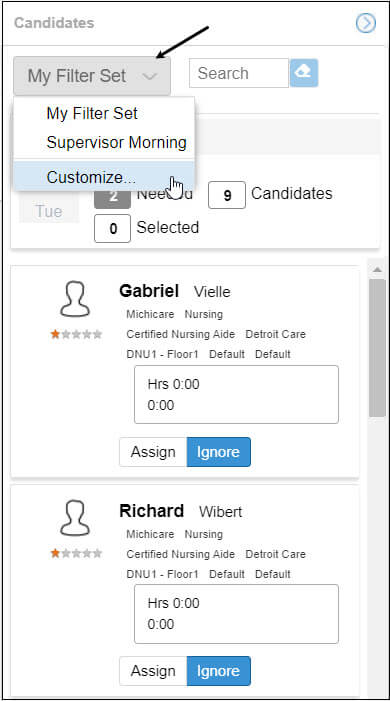Viewport: 390px width, 701px height.
Task: Assign Richard Wibert to the shift
Action: [x=153, y=671]
